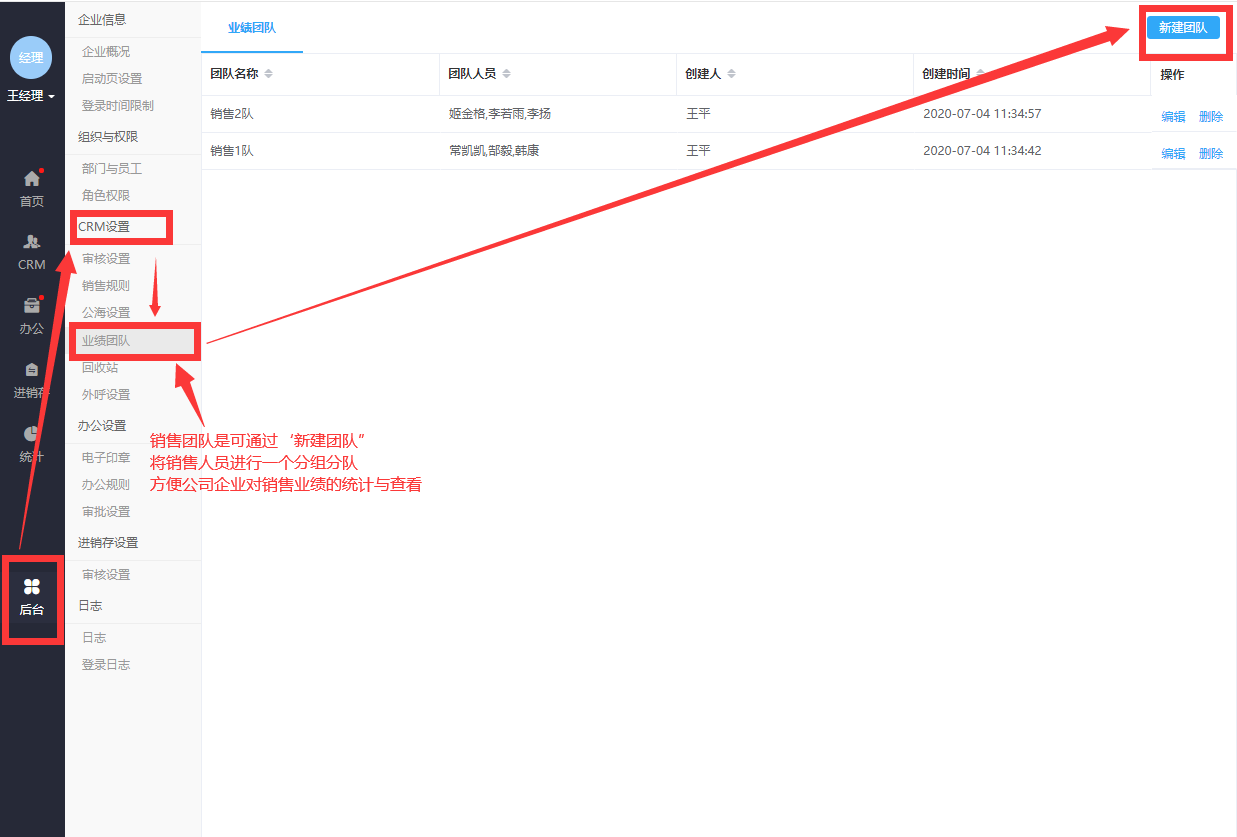The height and width of the screenshot is (837, 1237).
Task: Click 编辑 for 销售1队
Action: tap(1173, 154)
